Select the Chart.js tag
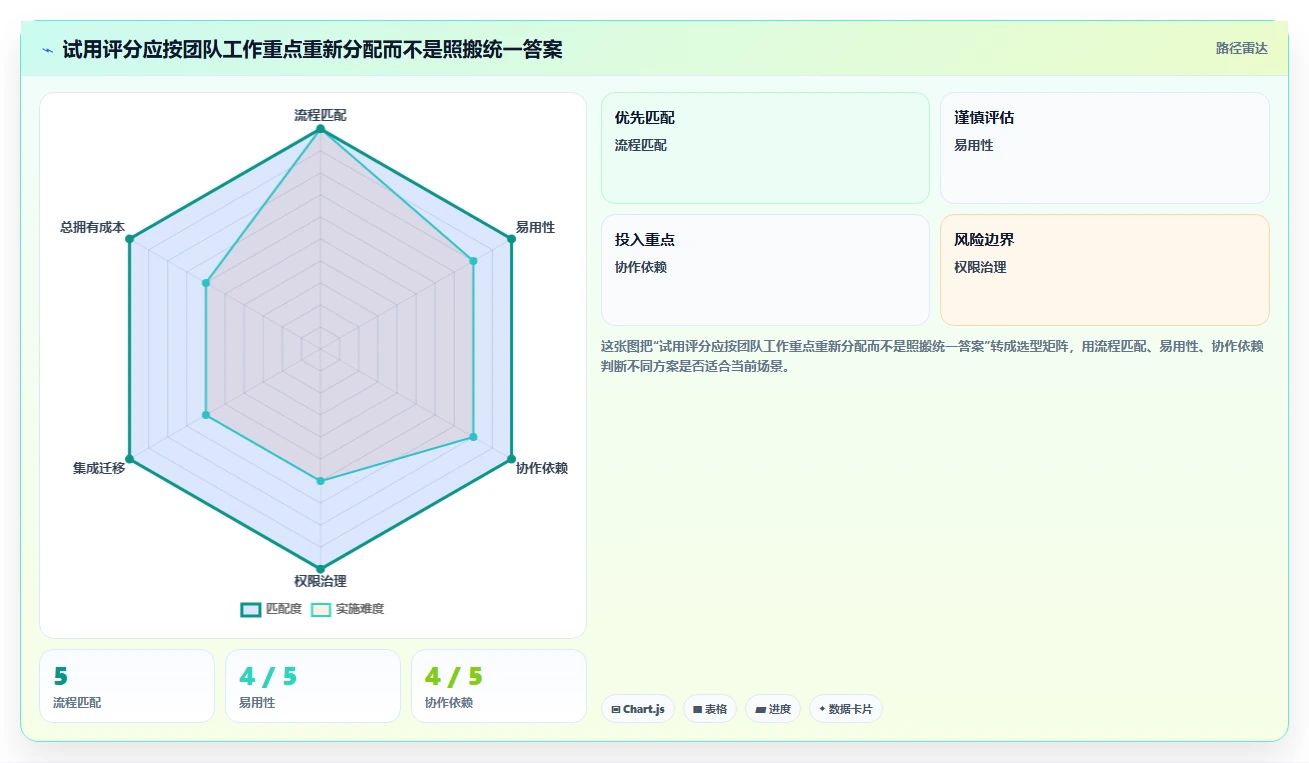This screenshot has height=763, width=1309. coord(638,709)
